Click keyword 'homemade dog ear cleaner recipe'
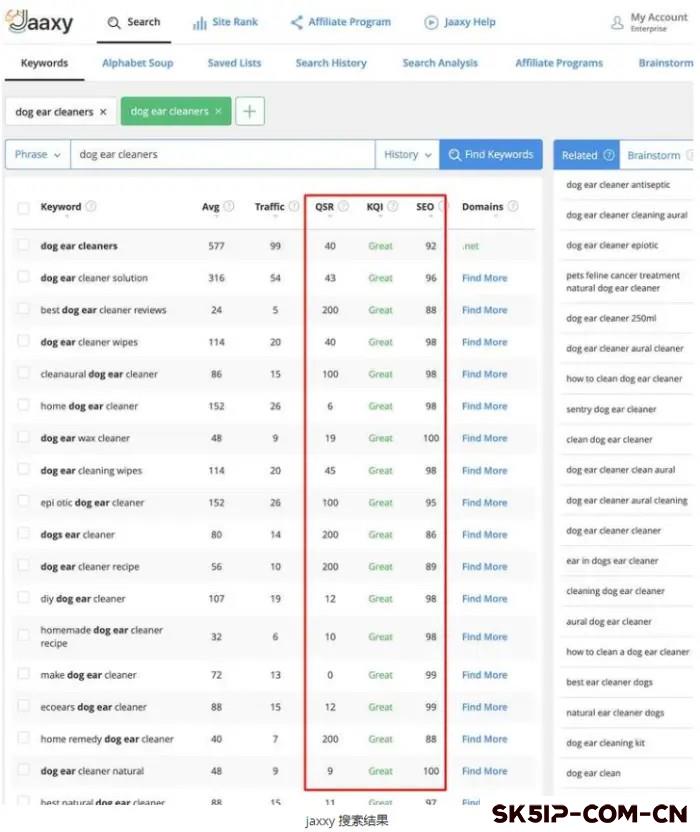 point(101,636)
